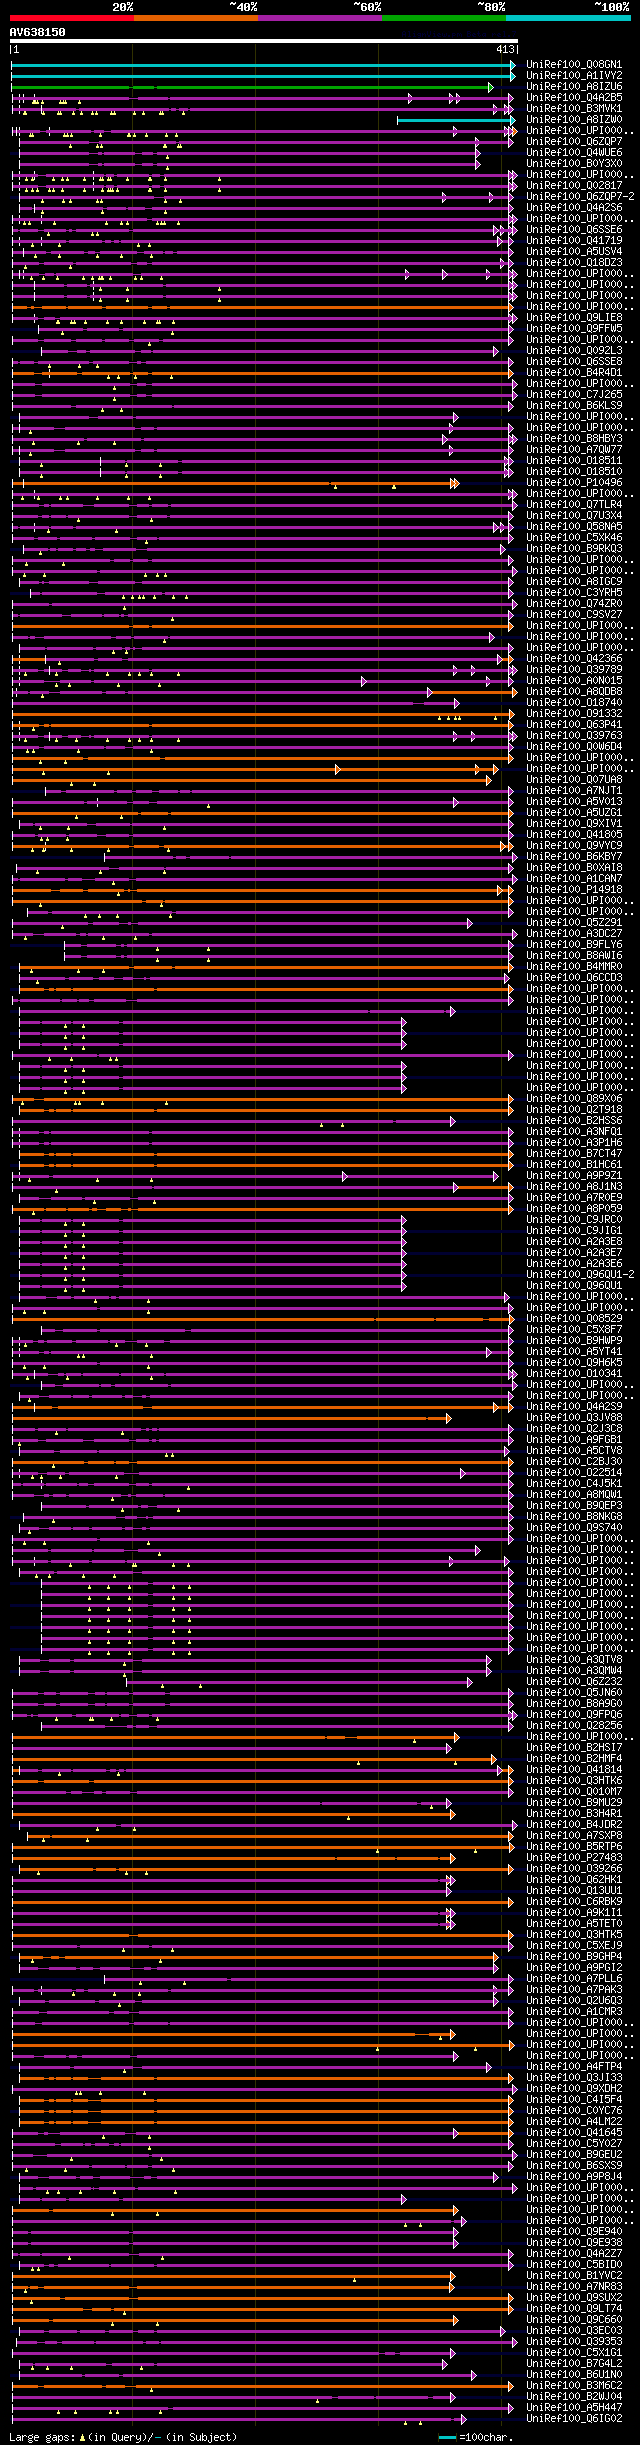640x2445 pixels.
Task: Select the UniRef100_Q18DZ3 label
Action: tap(574, 263)
